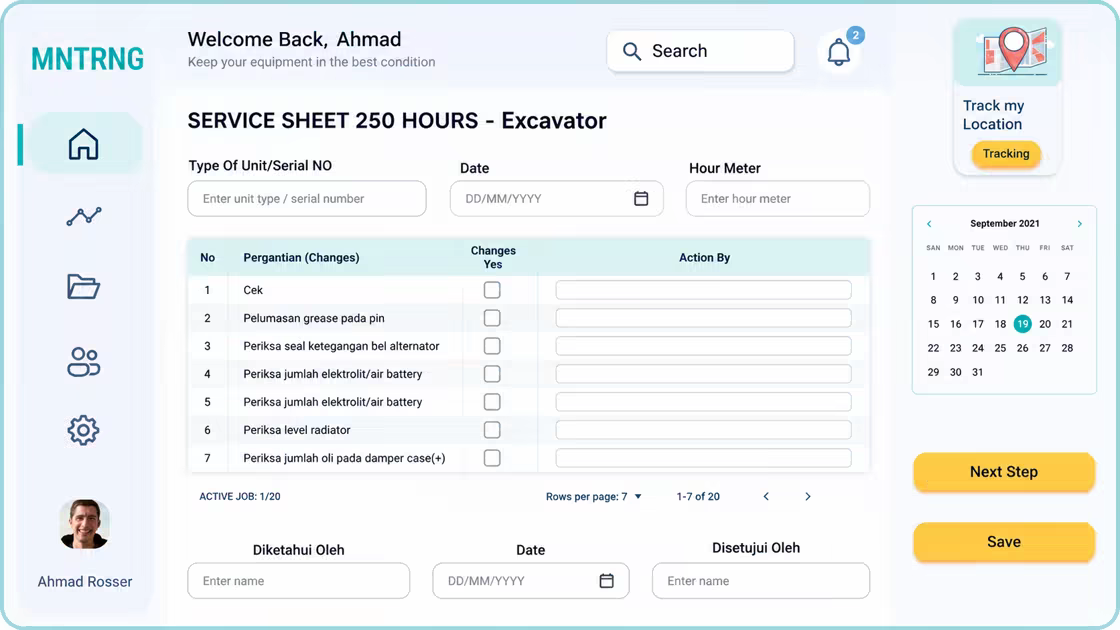Image resolution: width=1120 pixels, height=630 pixels.
Task: Click Ahmad Rosser profile photo
Action: point(84,524)
